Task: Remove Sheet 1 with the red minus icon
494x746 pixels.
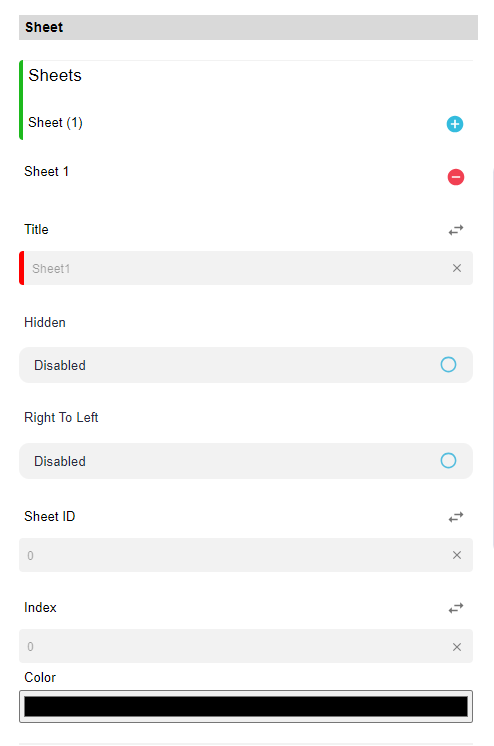Action: [455, 177]
